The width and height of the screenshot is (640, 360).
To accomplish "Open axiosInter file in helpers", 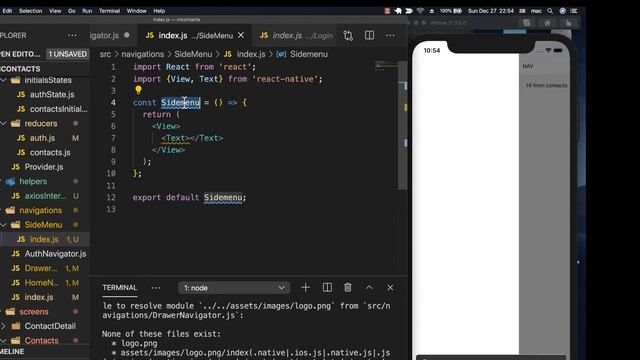I will tap(45, 196).
